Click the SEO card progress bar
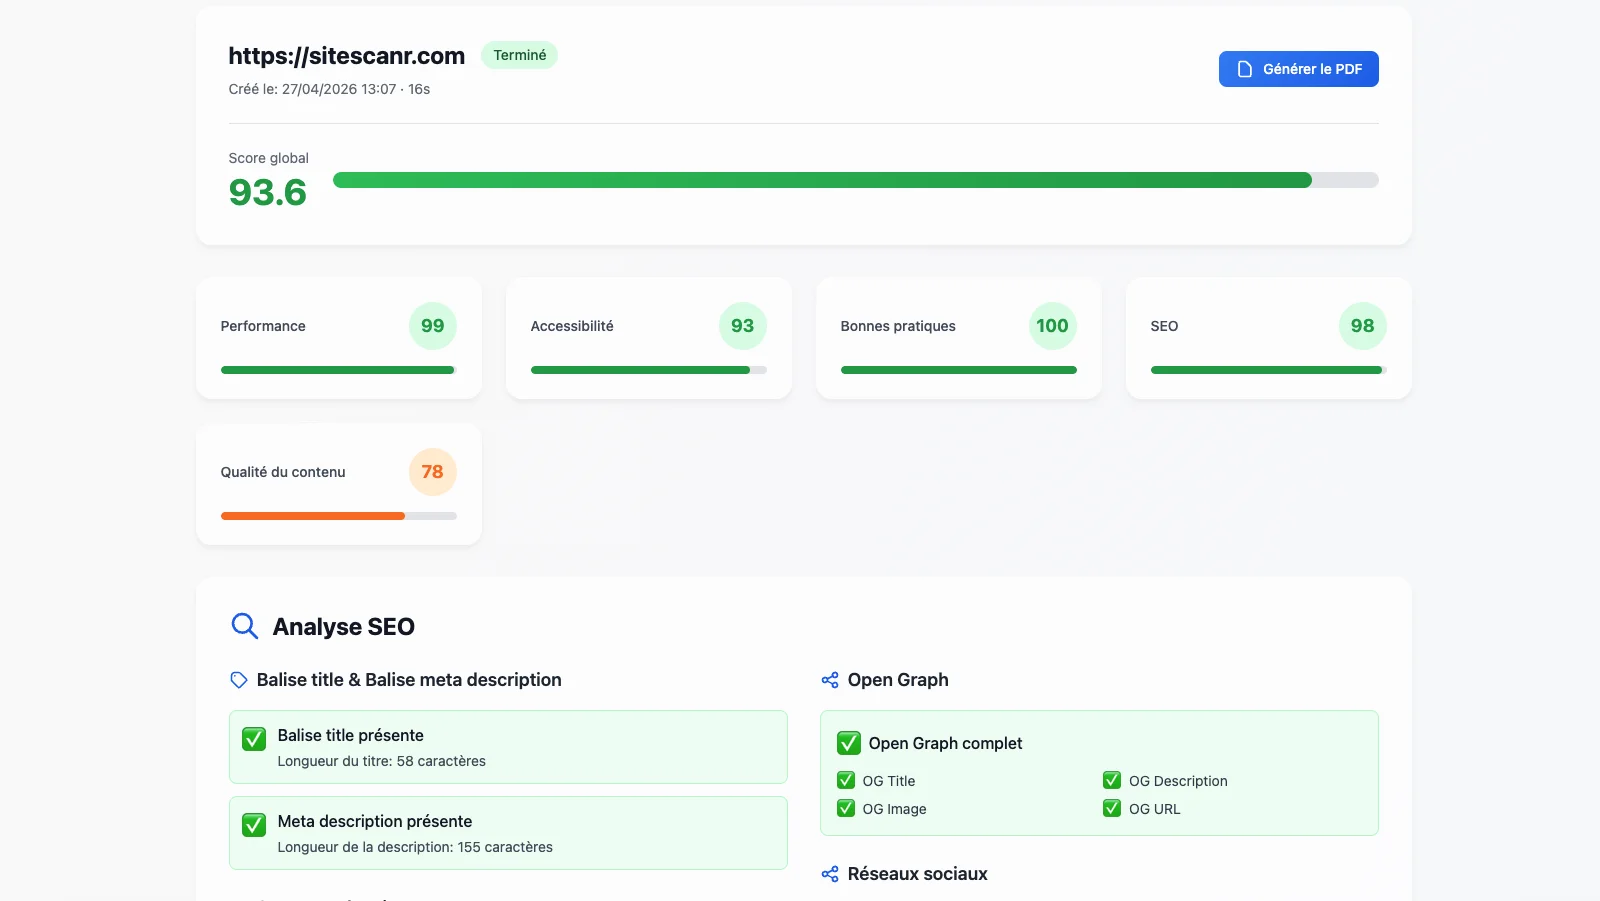The image size is (1600, 901). click(1268, 370)
